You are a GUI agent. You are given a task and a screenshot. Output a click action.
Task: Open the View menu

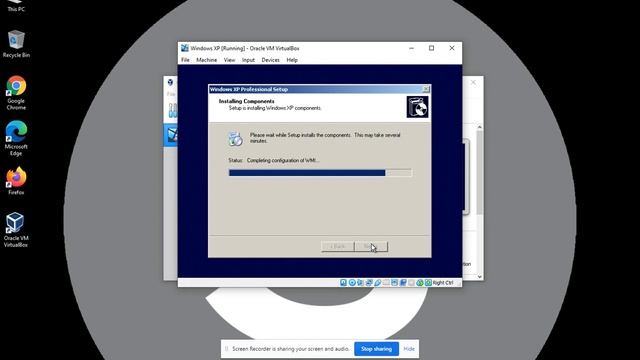[229, 60]
